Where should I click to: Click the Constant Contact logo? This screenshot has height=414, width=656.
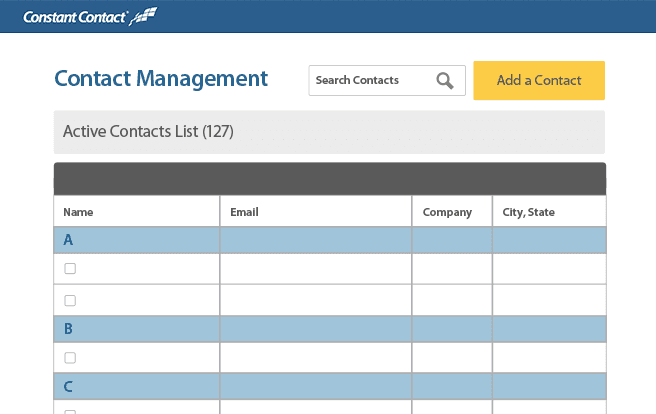pos(90,16)
